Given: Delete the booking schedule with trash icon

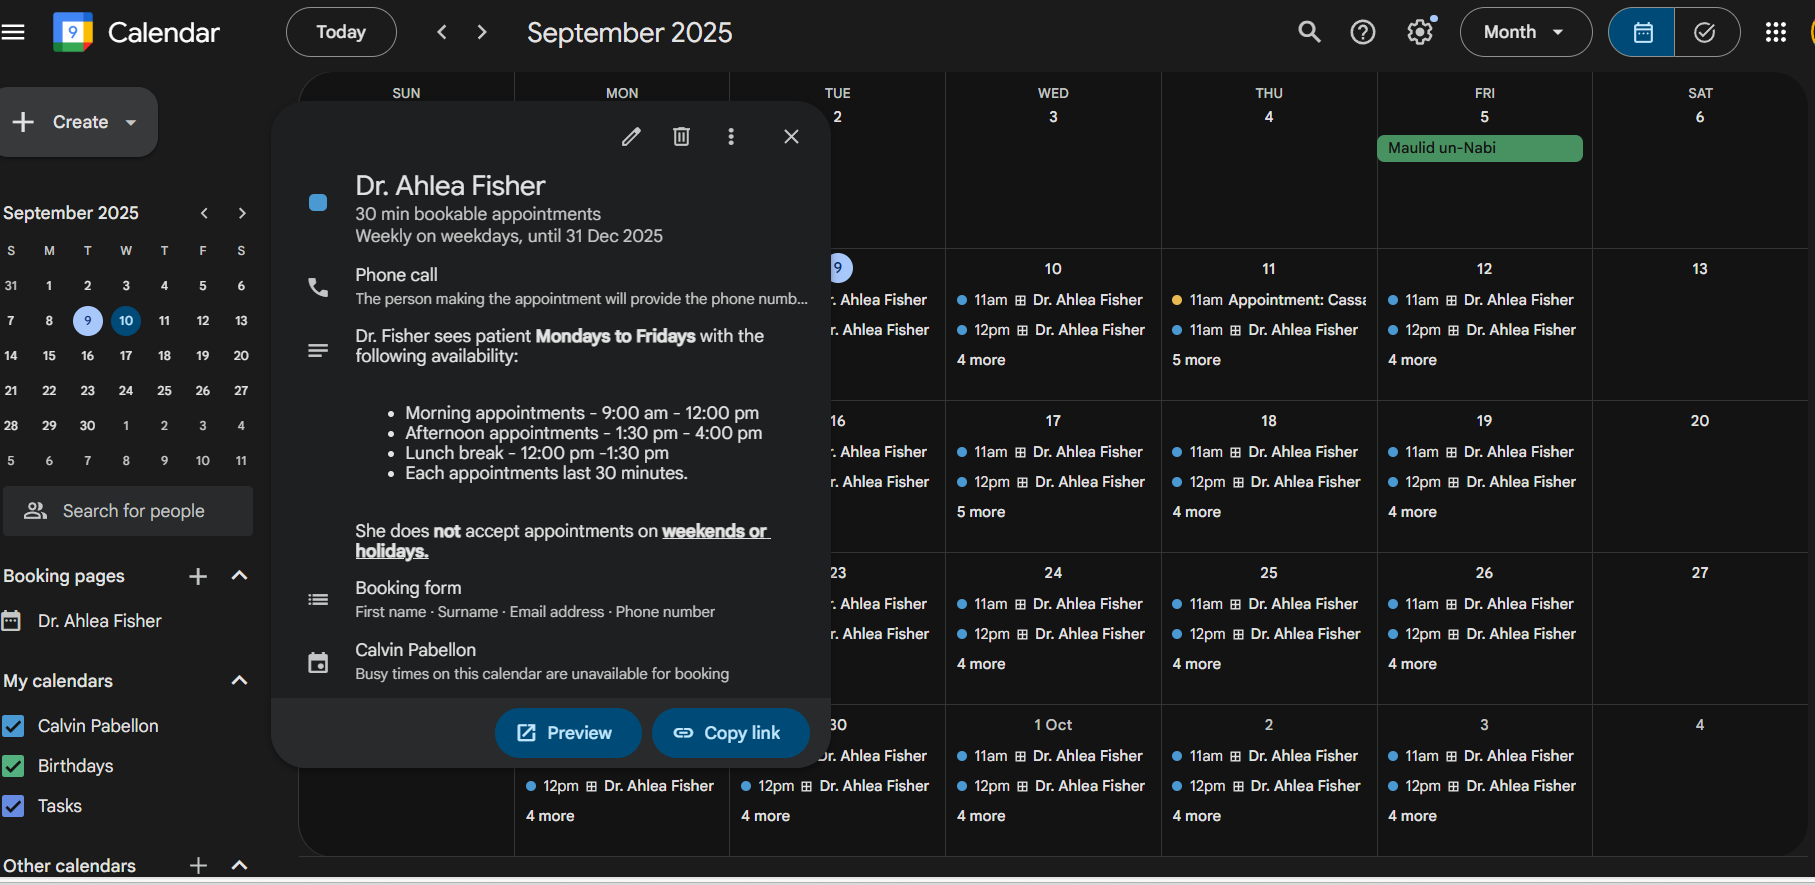Looking at the screenshot, I should [x=681, y=137].
